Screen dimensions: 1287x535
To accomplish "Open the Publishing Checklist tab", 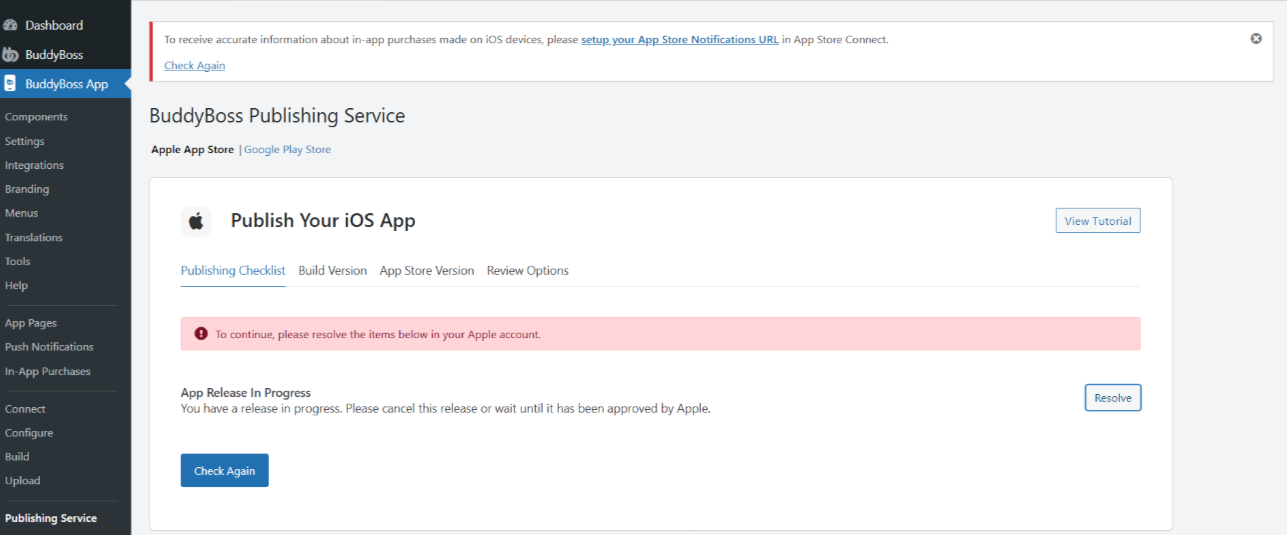I will 233,271.
